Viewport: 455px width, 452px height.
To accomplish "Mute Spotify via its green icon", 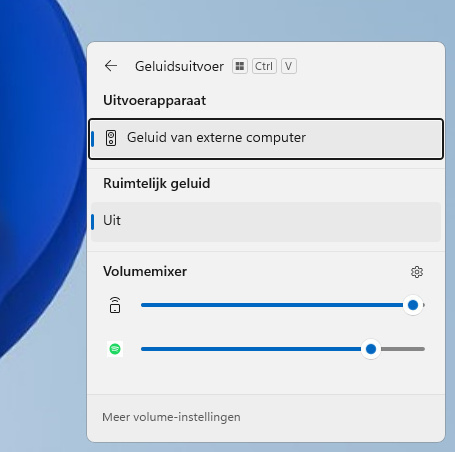I will point(115,349).
